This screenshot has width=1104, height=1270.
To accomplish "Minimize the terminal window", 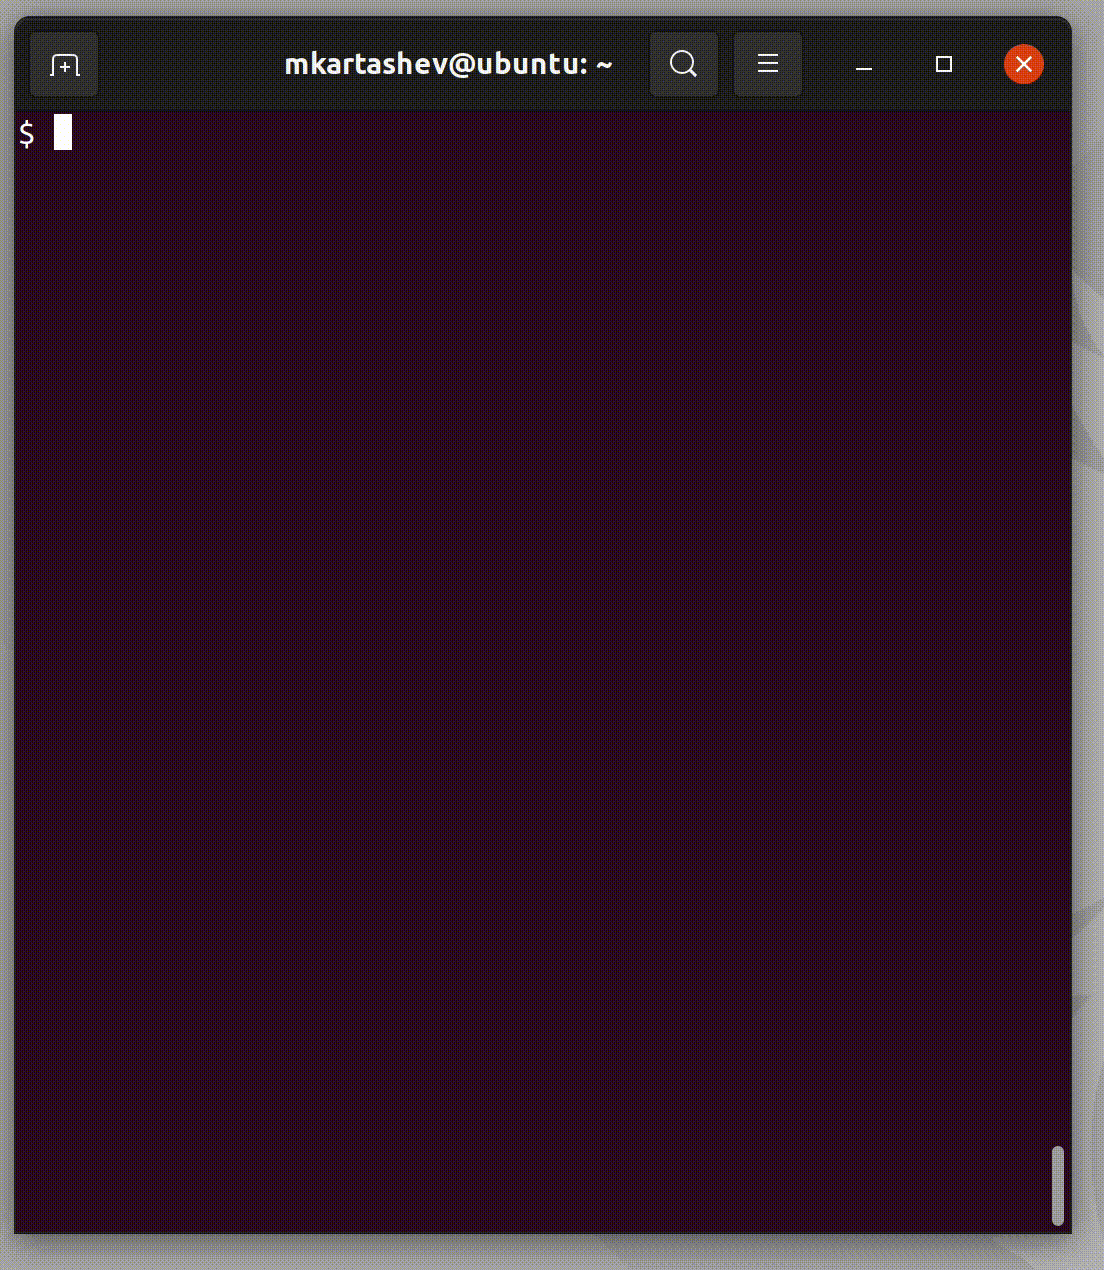I will click(865, 65).
